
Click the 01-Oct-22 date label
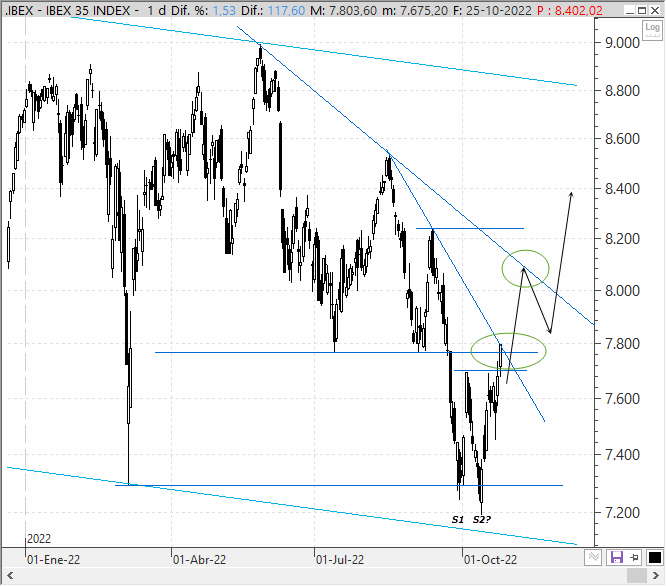pyautogui.click(x=491, y=560)
